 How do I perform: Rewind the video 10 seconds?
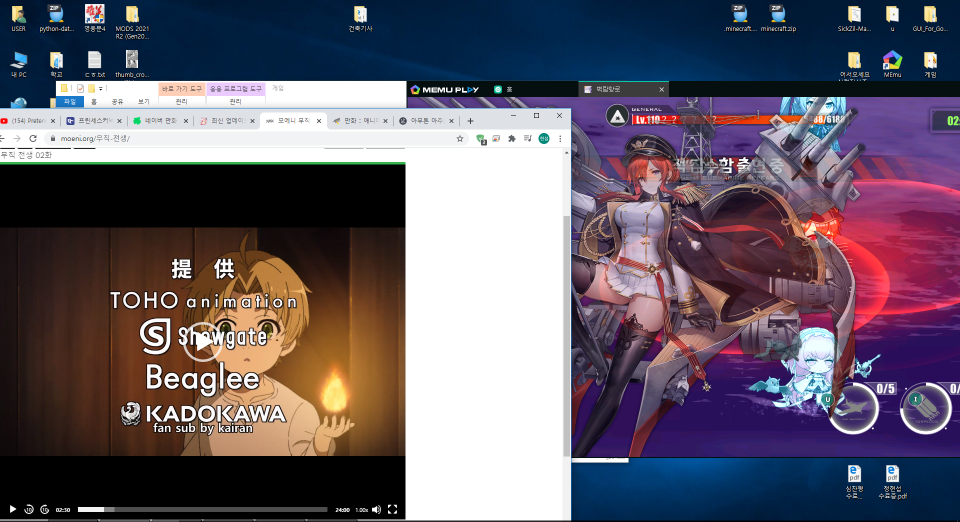point(29,510)
